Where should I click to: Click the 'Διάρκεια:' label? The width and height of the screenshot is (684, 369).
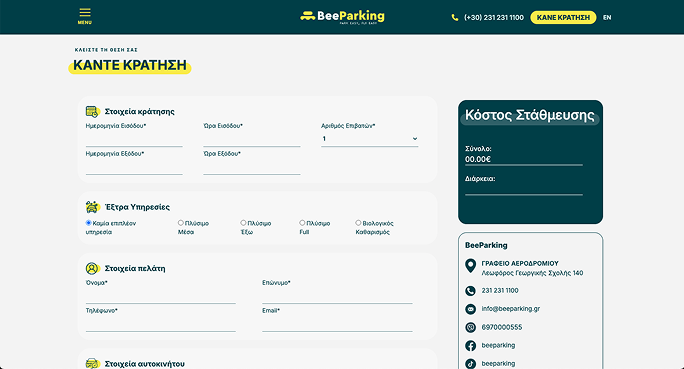click(480, 178)
